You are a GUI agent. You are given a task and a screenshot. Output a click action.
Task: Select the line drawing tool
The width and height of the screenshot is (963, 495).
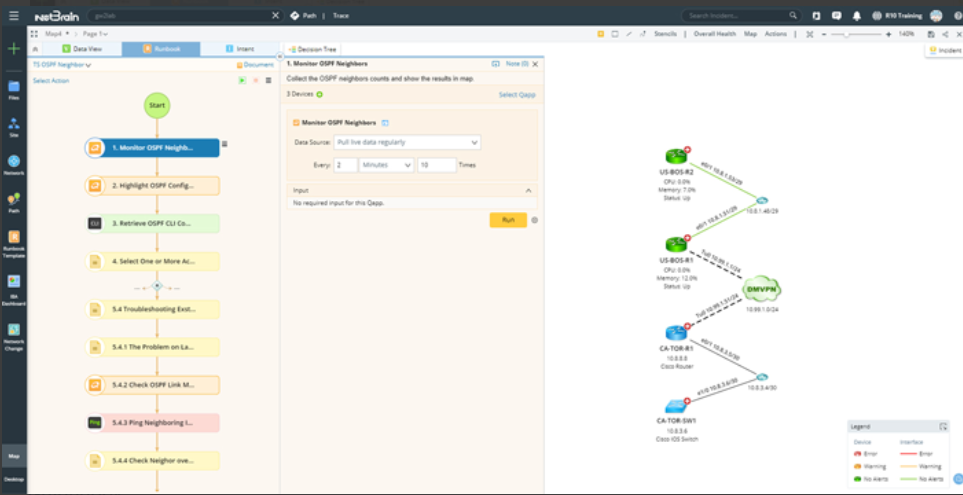coord(629,34)
